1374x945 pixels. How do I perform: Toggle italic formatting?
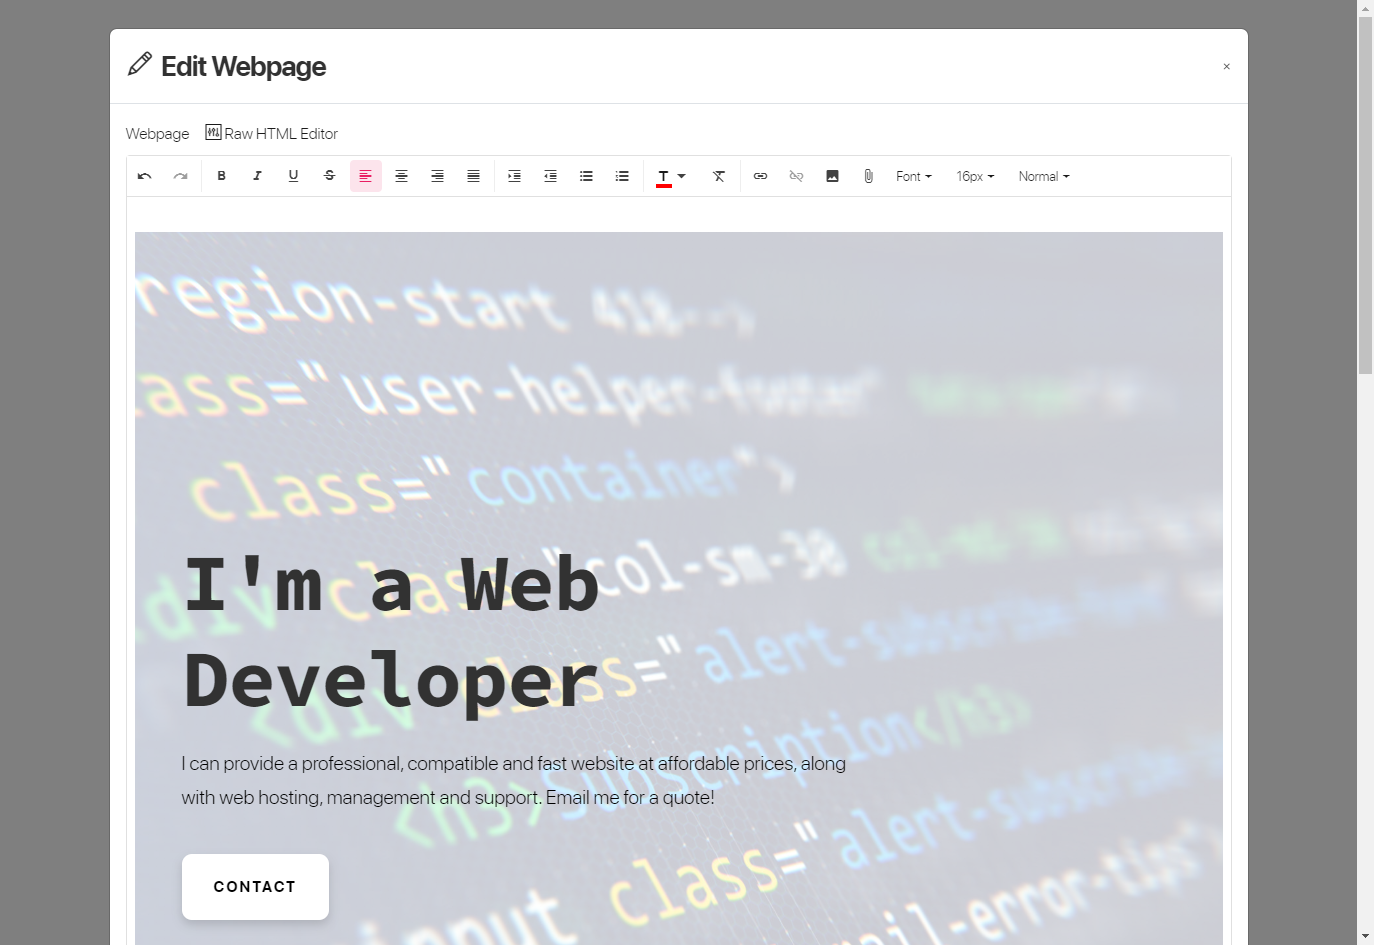point(258,176)
